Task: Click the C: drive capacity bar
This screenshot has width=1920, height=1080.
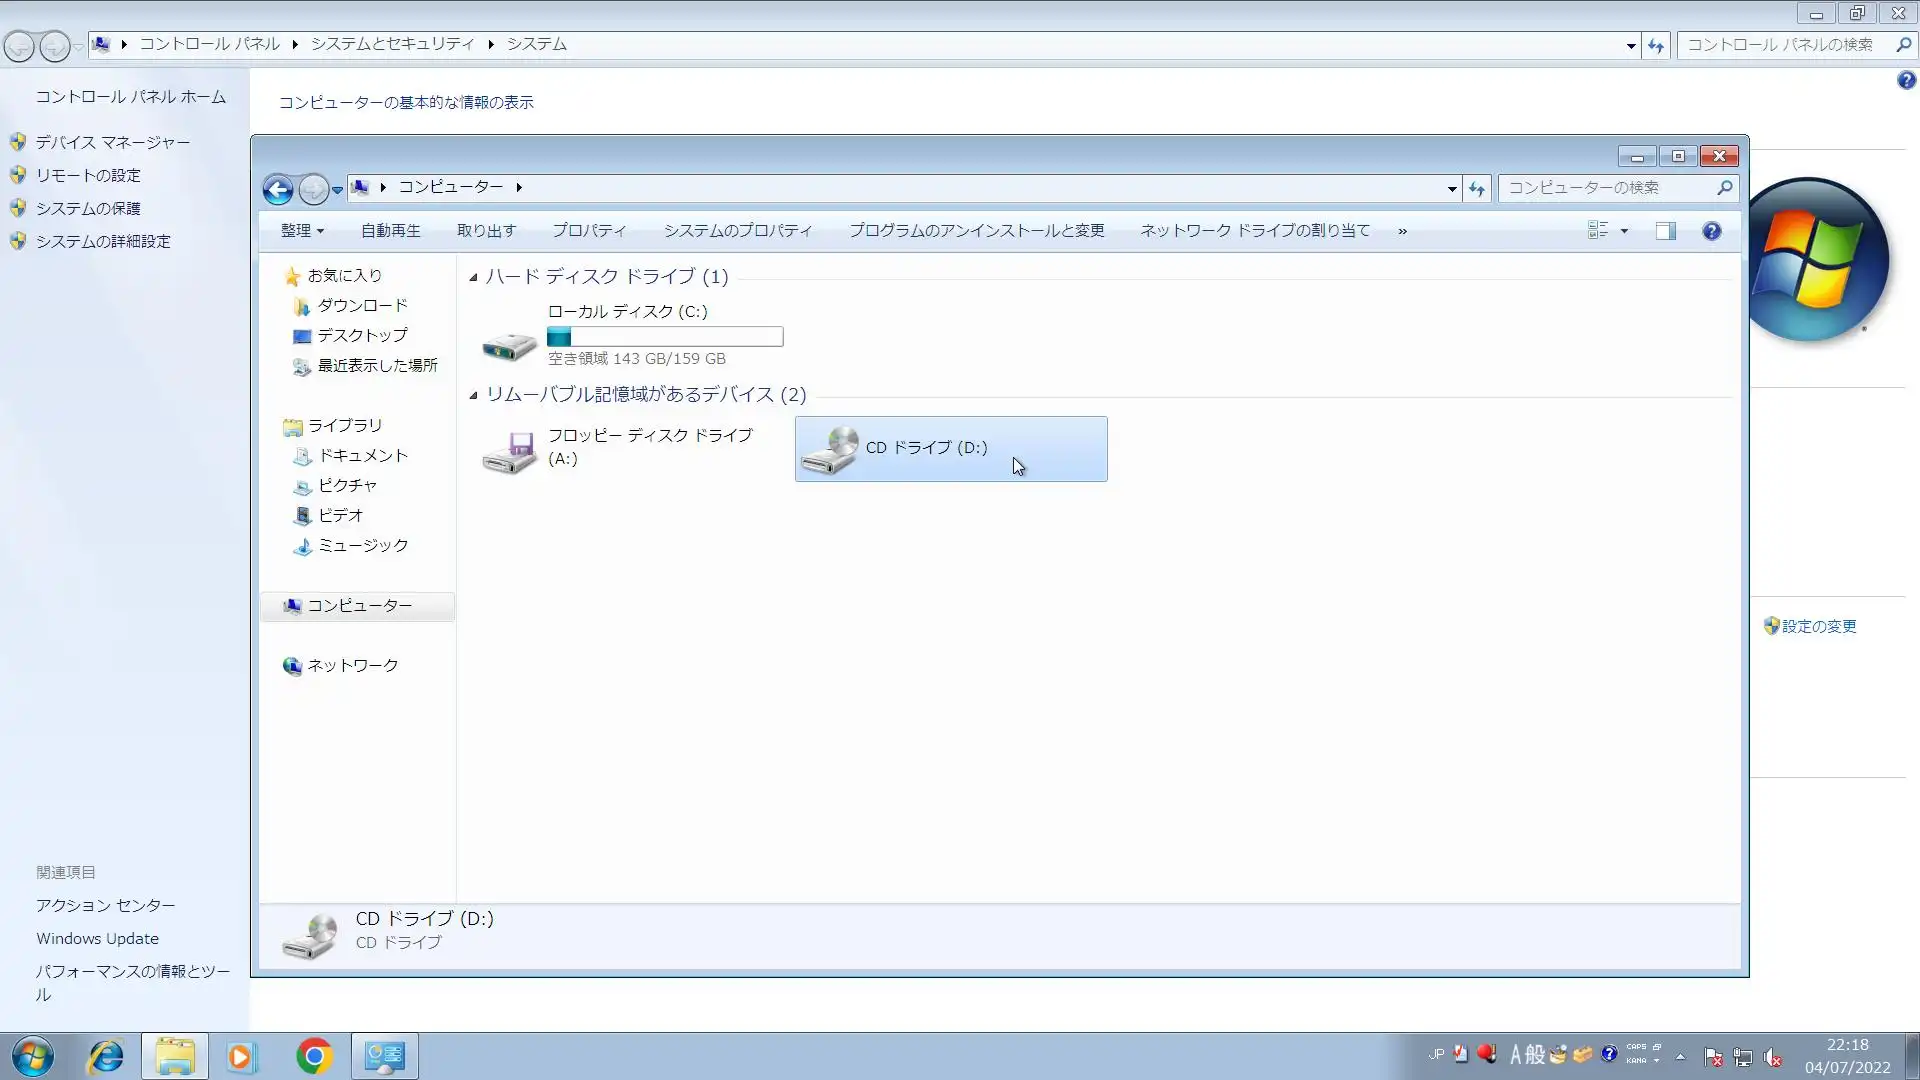Action: tap(665, 337)
